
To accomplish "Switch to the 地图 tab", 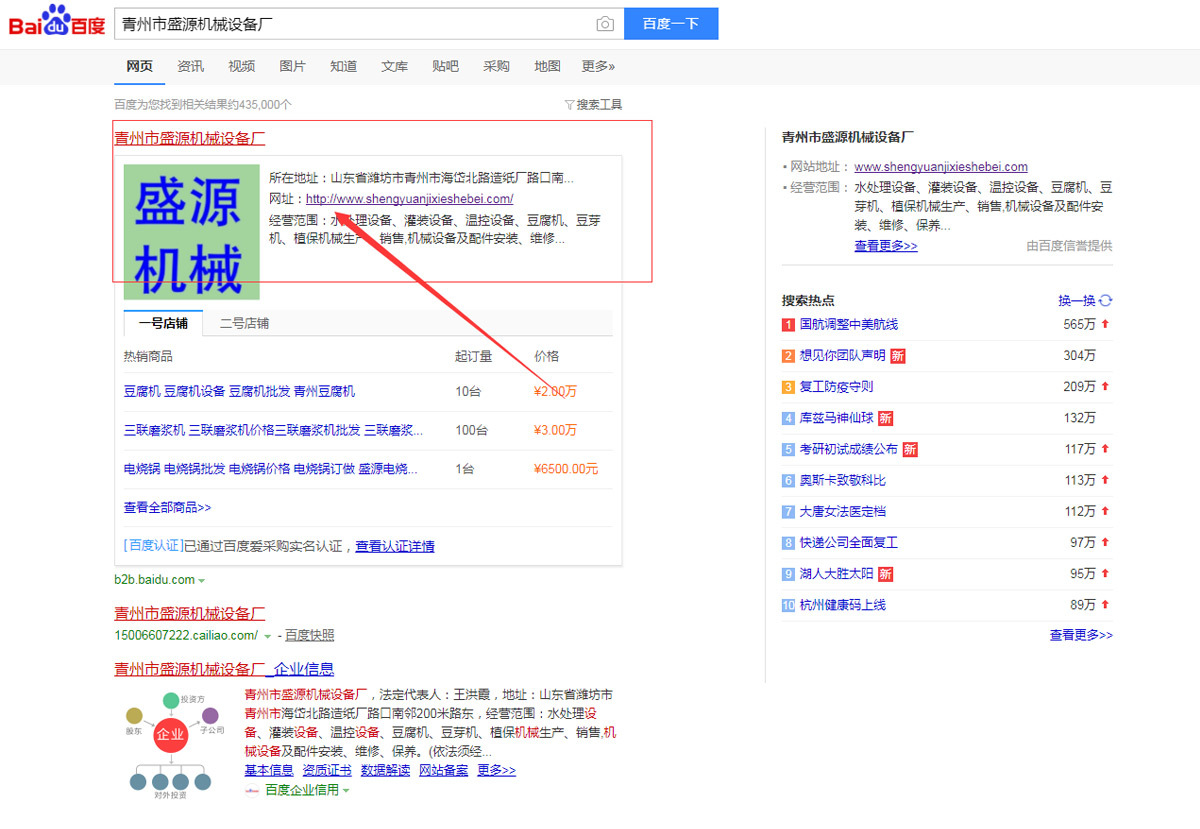I will [x=547, y=66].
